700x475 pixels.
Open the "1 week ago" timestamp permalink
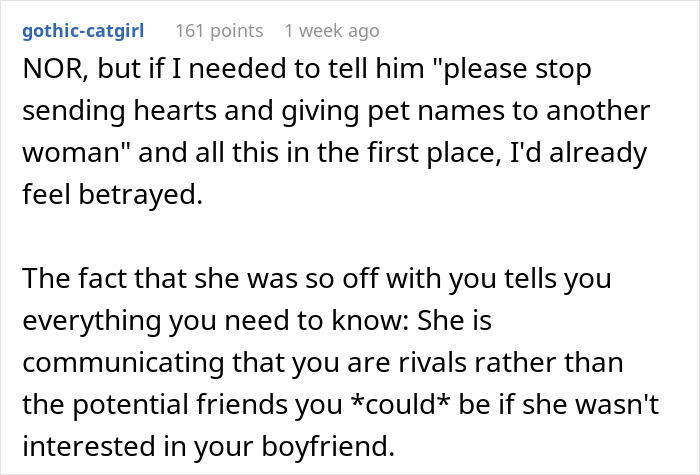pos(331,31)
